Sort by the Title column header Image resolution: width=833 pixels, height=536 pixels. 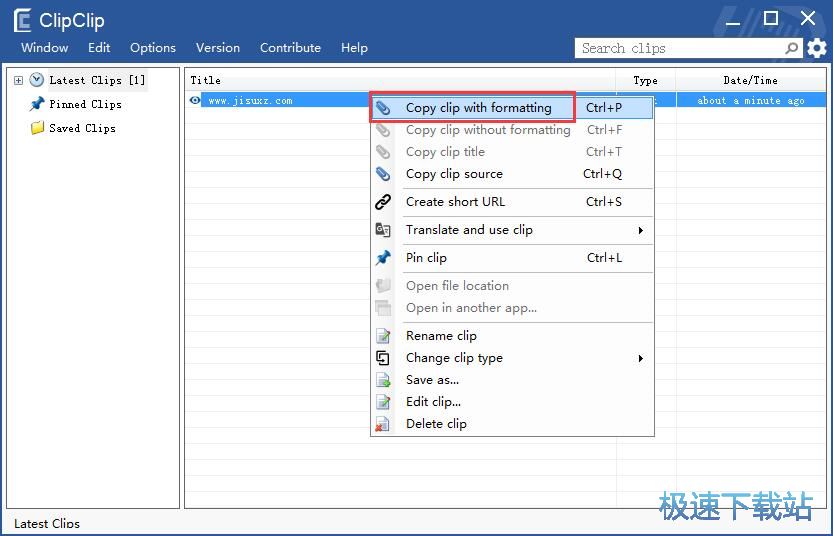401,80
